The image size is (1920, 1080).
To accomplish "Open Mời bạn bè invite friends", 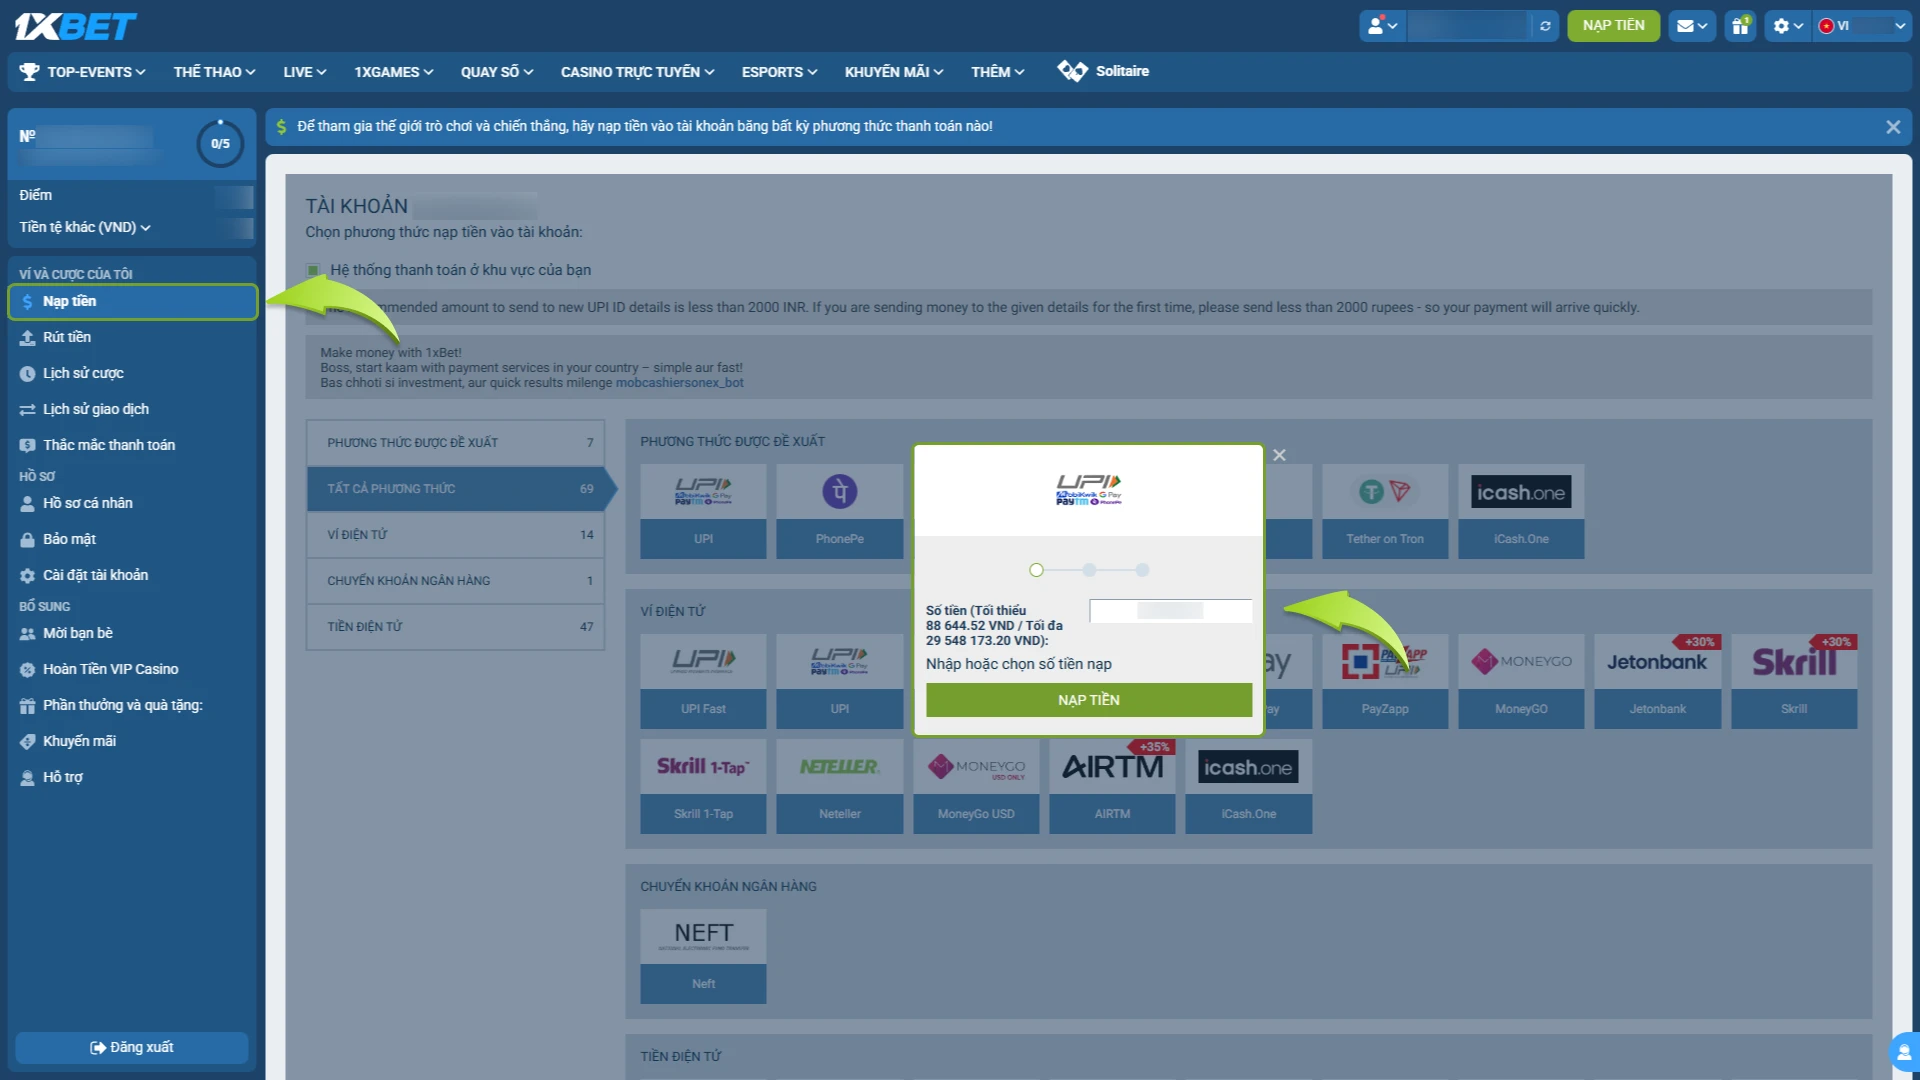I will (x=133, y=634).
